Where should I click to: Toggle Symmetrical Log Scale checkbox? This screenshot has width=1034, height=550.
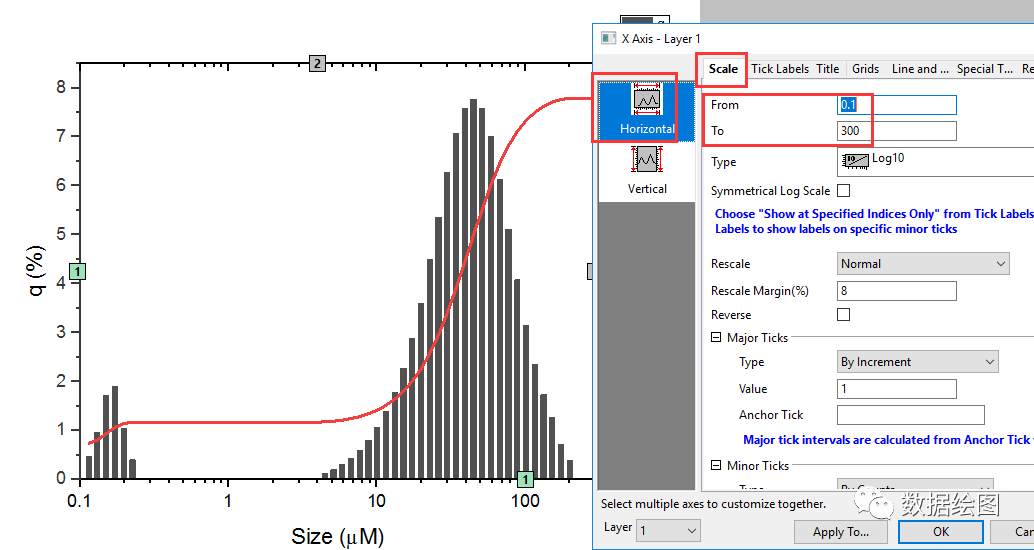pos(843,191)
